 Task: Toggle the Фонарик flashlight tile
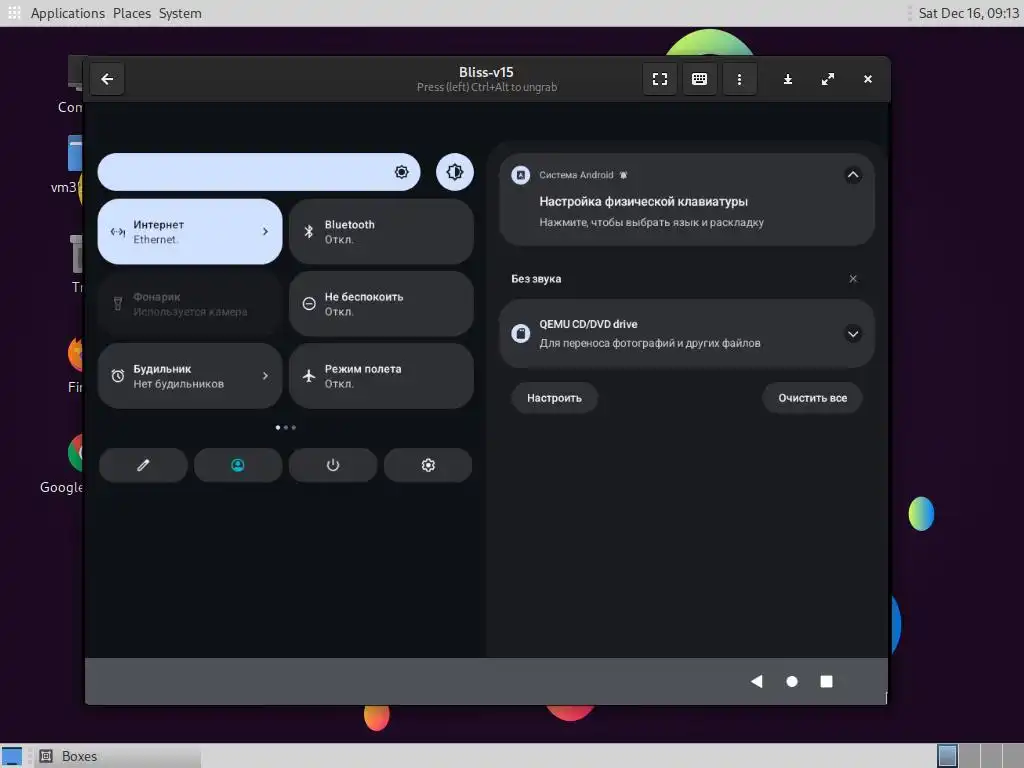coord(190,304)
